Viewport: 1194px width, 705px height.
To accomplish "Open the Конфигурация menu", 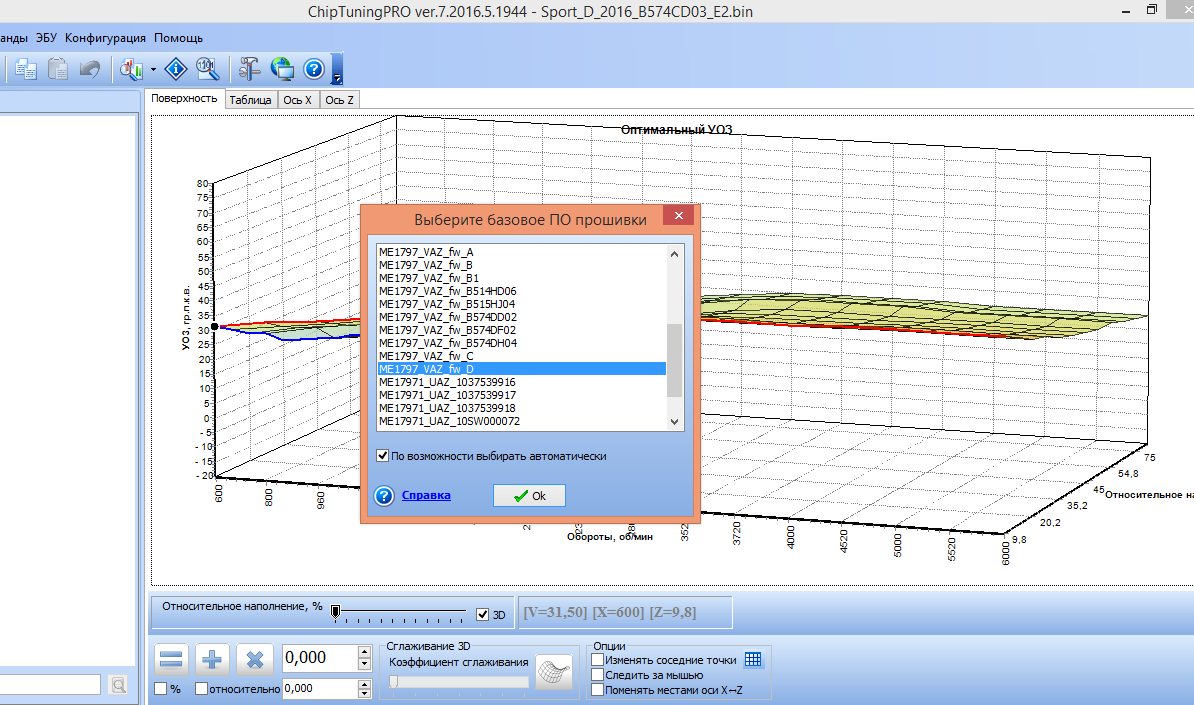I will (x=105, y=37).
